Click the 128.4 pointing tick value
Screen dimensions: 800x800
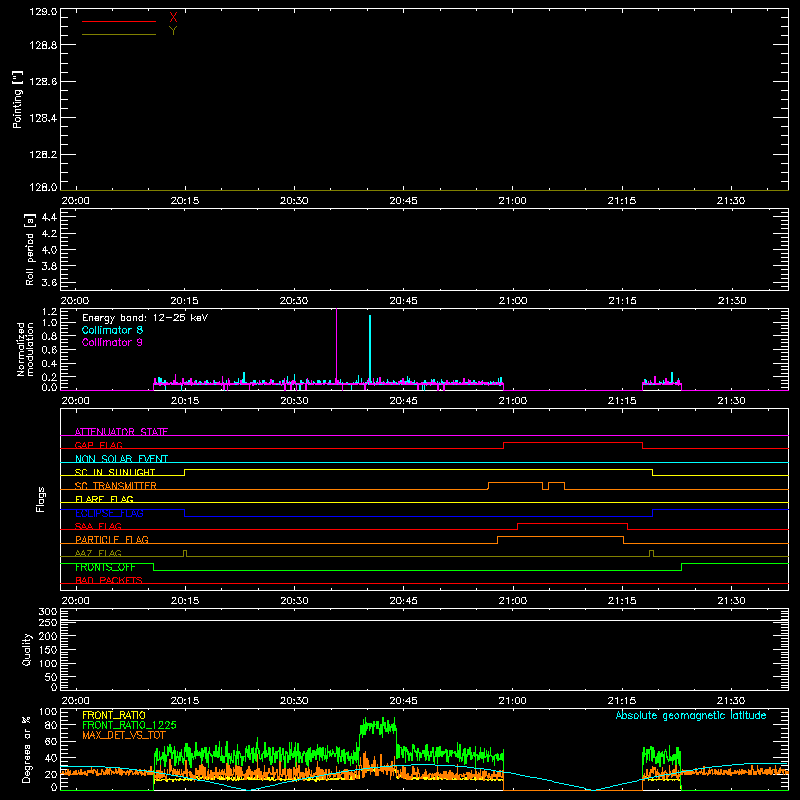point(43,118)
